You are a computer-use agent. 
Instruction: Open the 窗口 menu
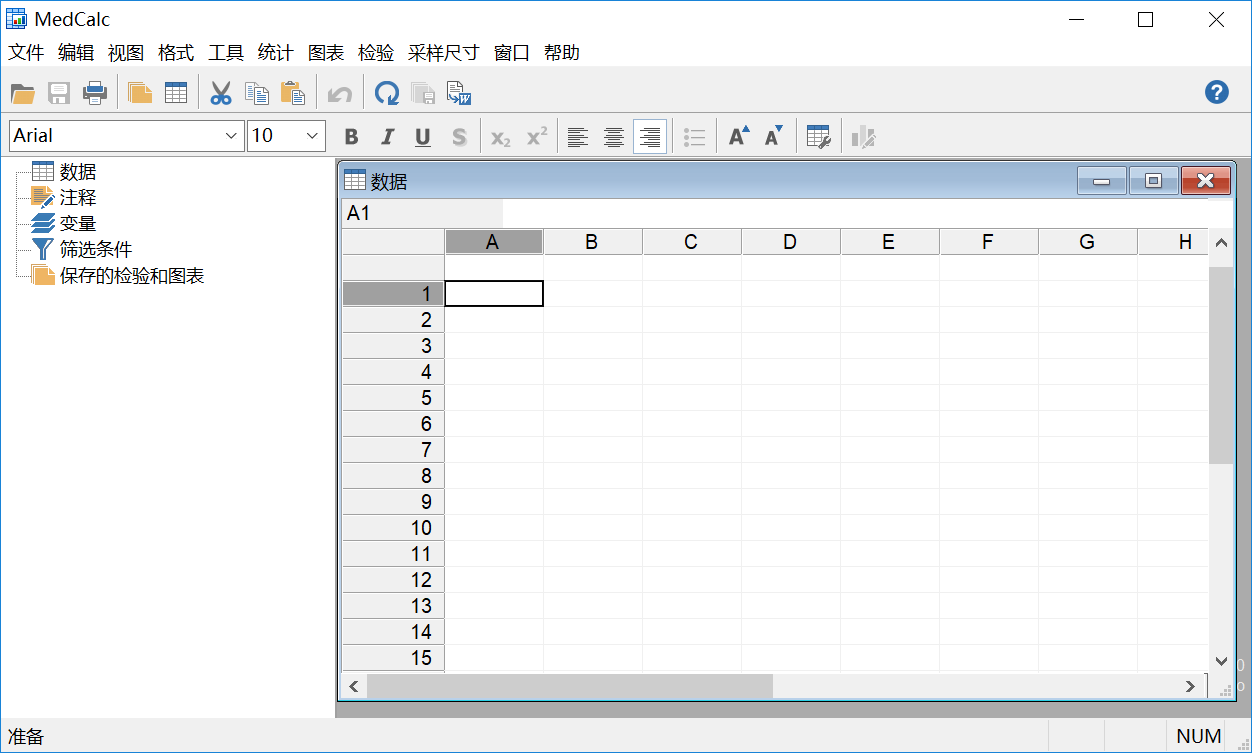point(512,53)
